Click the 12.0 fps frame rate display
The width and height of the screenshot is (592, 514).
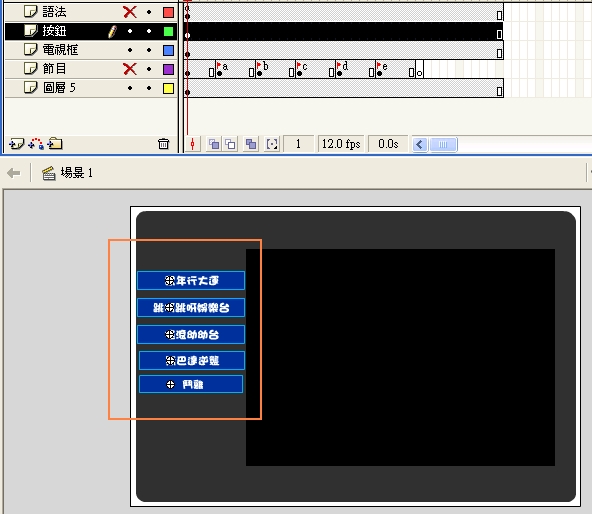[x=341, y=144]
